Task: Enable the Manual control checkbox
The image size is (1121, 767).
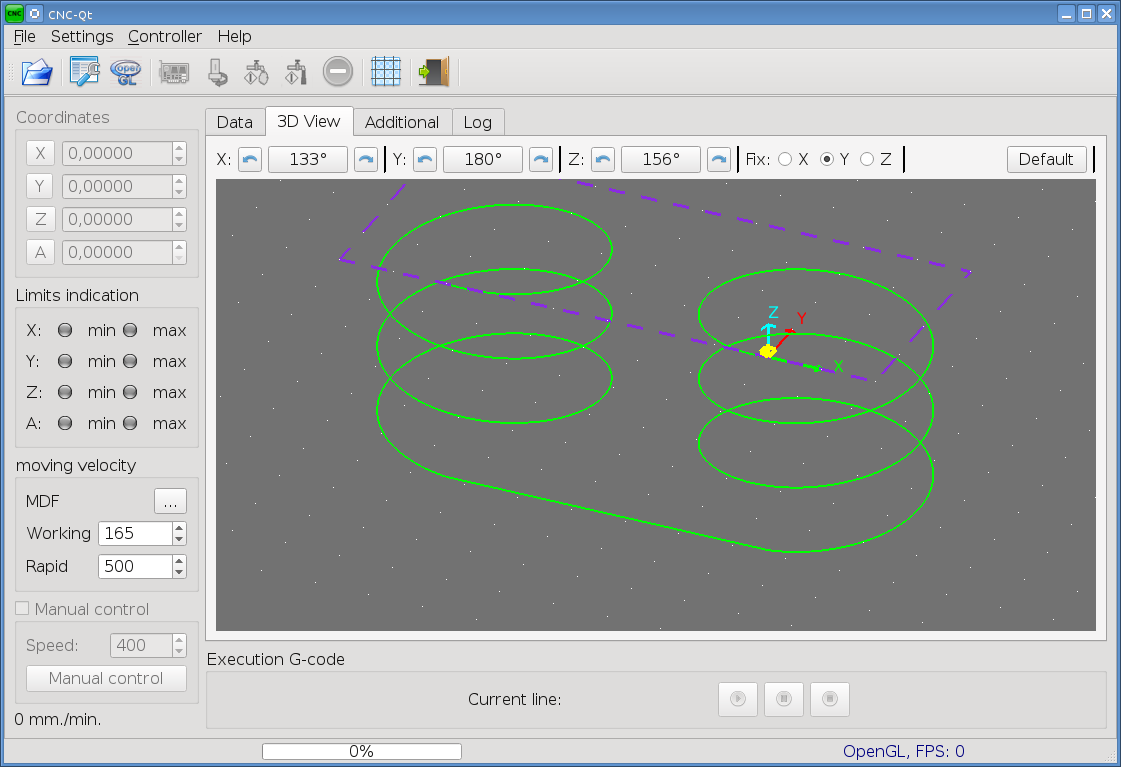Action: (x=22, y=608)
